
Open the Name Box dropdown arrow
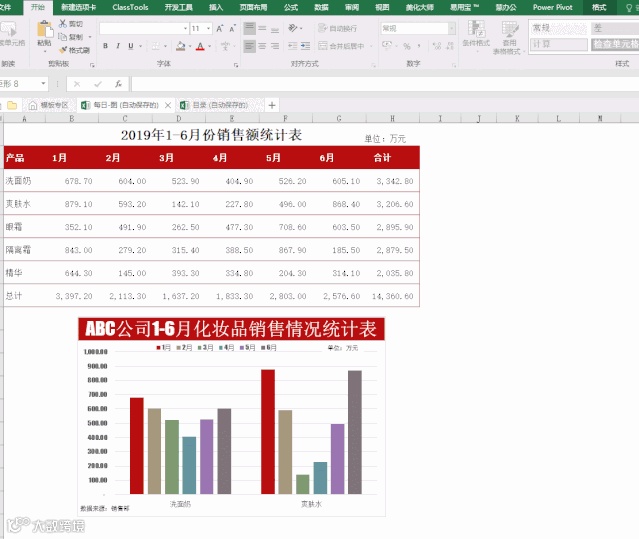[43, 84]
